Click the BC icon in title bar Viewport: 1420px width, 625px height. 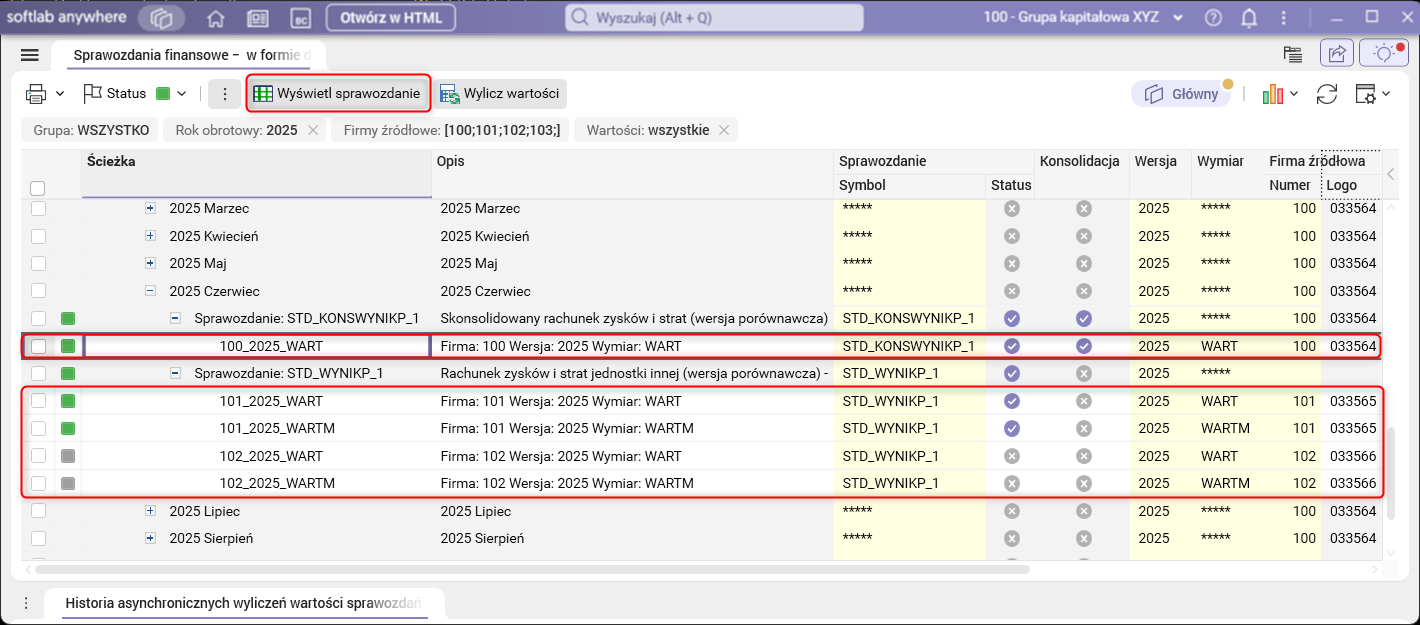[x=301, y=18]
